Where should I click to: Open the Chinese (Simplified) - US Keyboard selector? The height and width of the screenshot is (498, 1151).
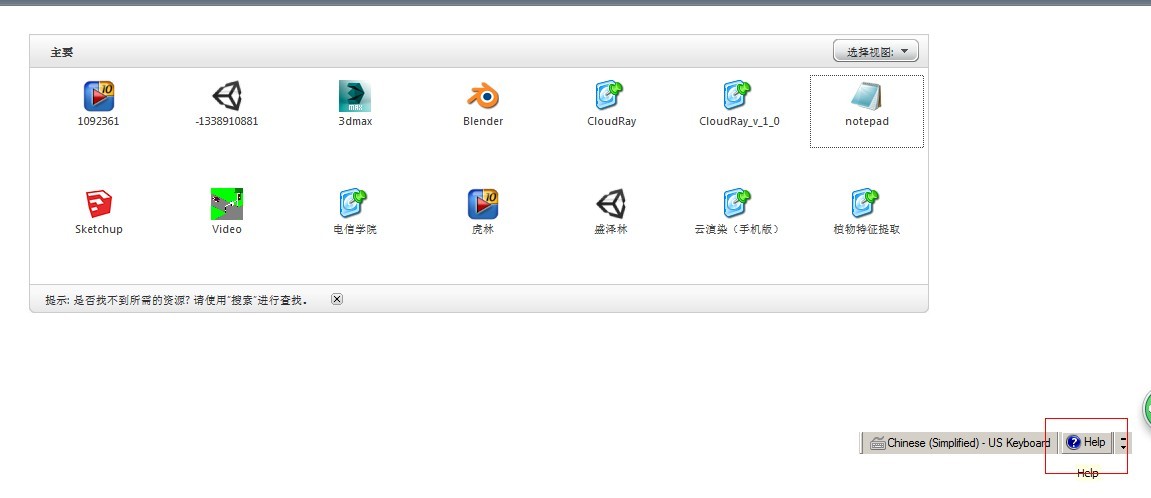click(x=960, y=443)
